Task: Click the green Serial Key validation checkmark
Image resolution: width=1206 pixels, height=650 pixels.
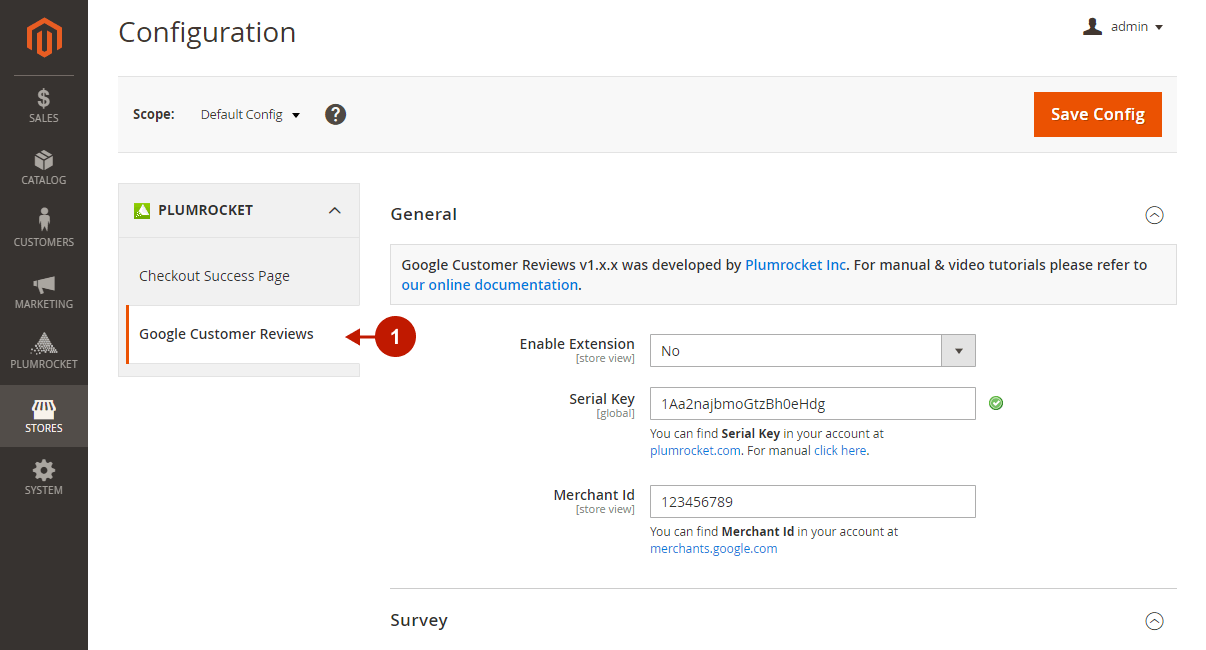Action: [x=996, y=403]
